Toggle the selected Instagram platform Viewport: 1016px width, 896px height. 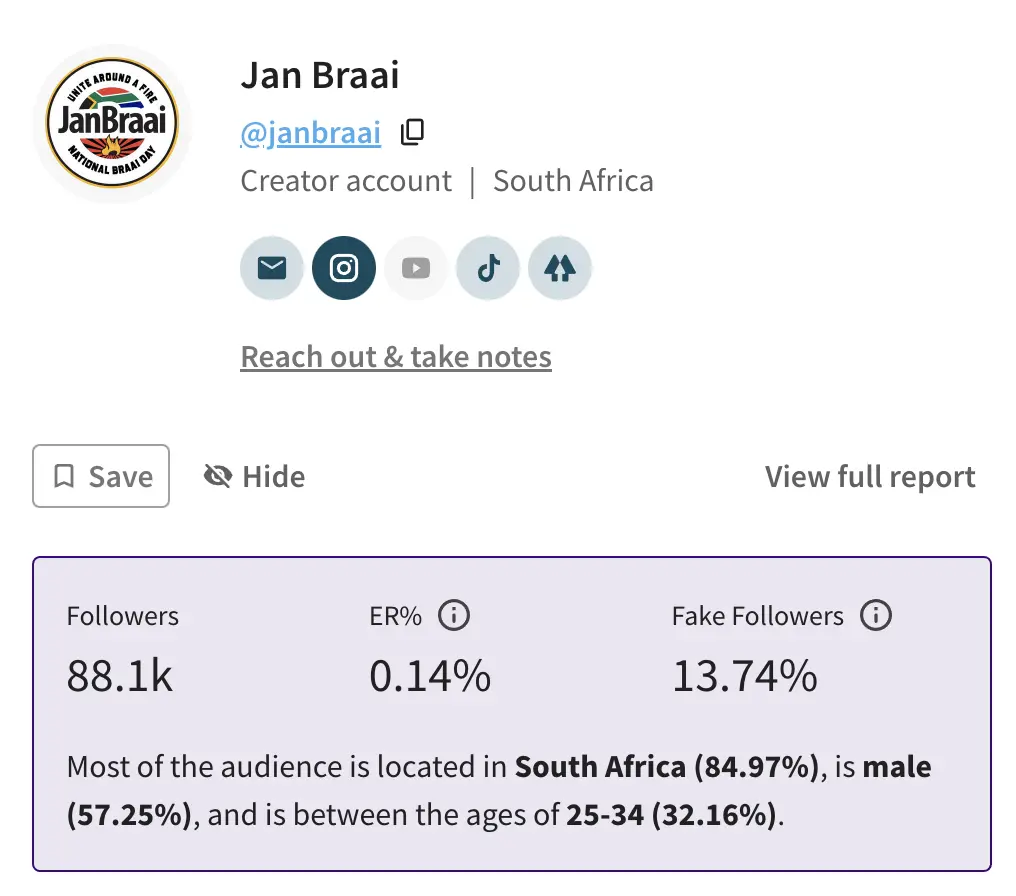coord(343,267)
